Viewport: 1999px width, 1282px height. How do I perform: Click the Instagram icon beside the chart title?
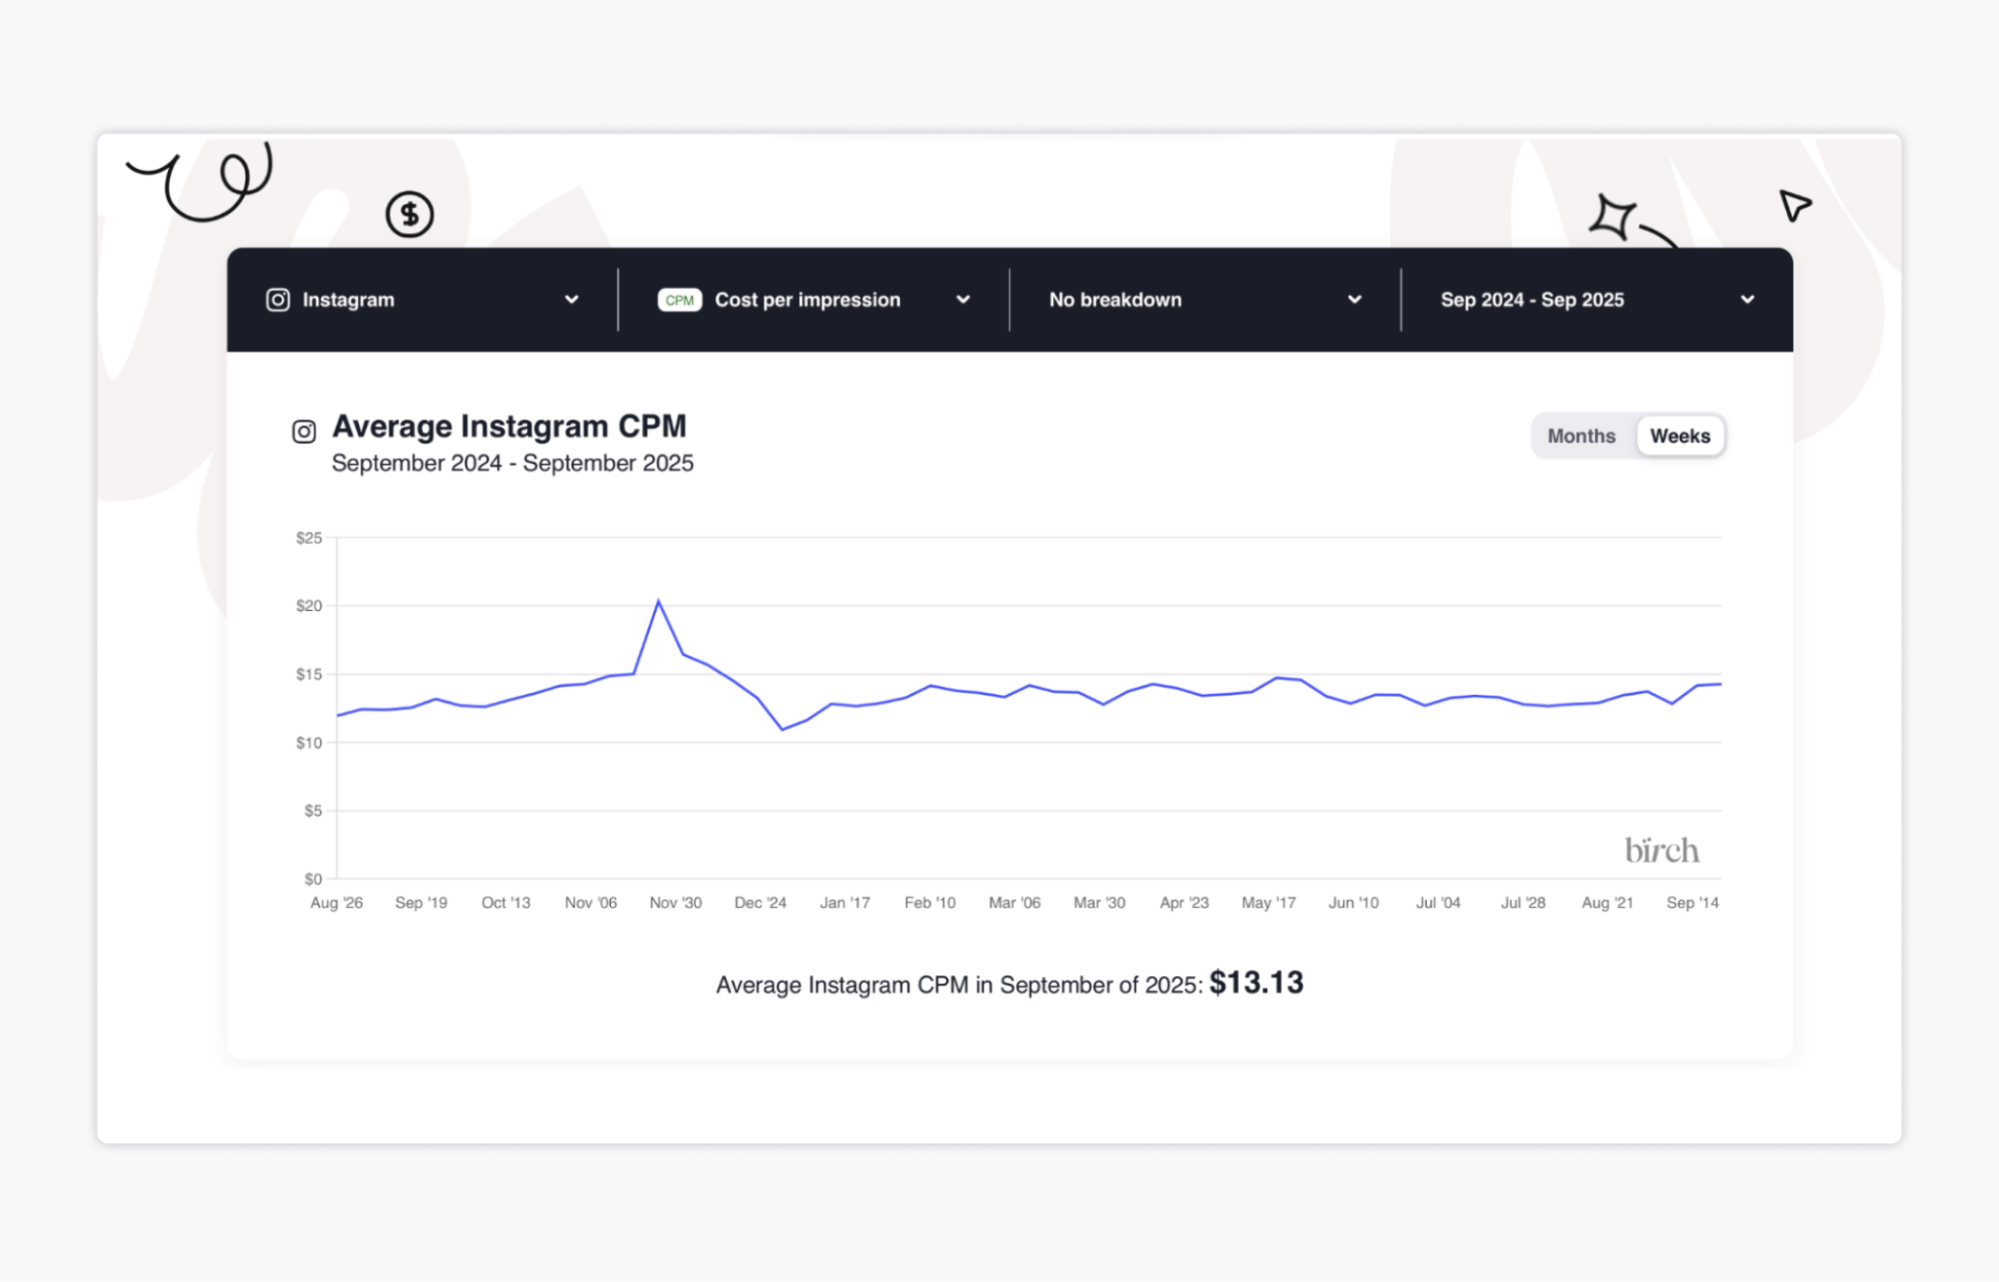[x=304, y=431]
